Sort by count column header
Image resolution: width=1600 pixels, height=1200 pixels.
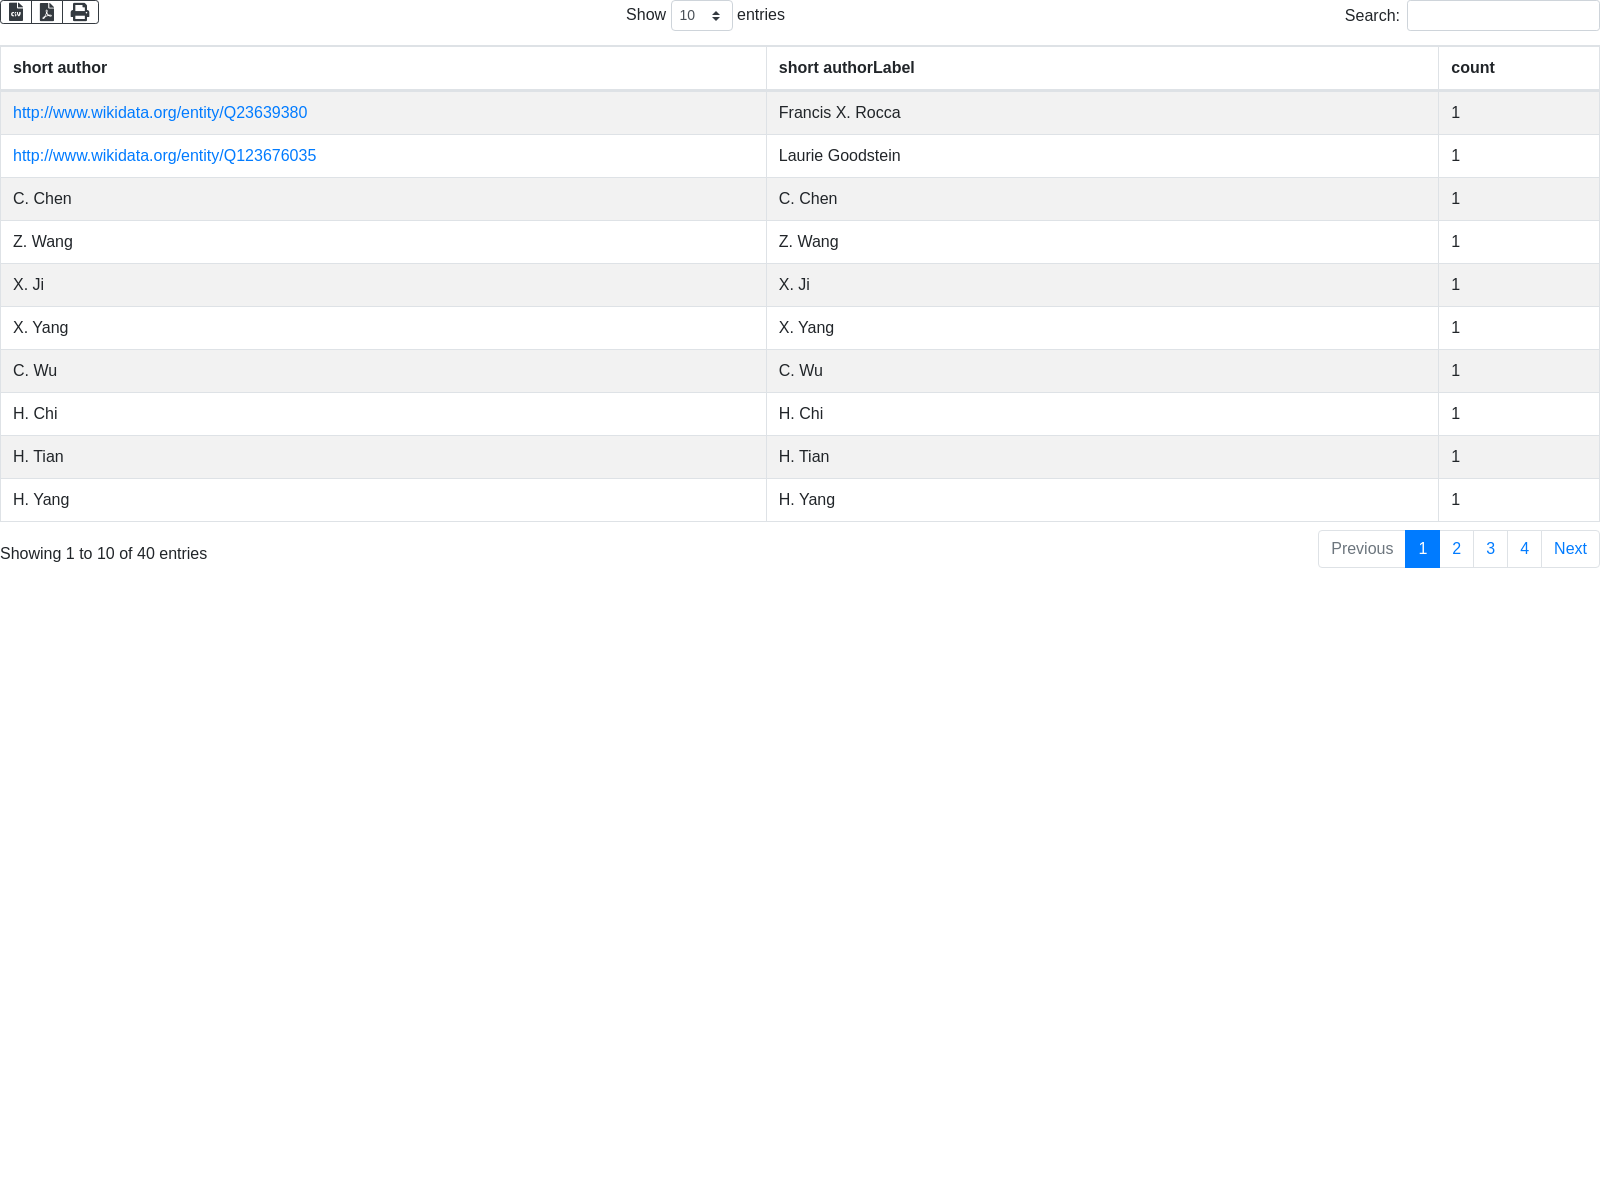tap(1472, 68)
